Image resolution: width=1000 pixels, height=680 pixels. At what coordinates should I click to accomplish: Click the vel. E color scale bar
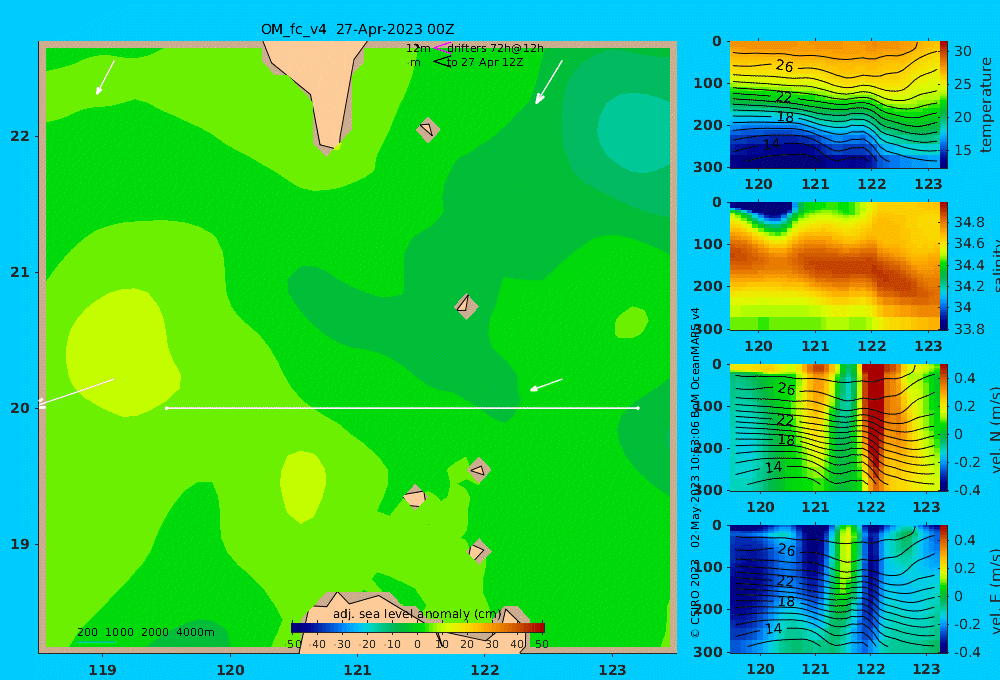click(943, 589)
